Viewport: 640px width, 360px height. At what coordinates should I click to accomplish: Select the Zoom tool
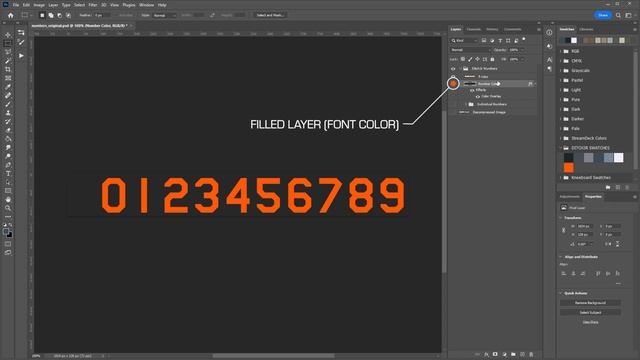tap(8, 208)
